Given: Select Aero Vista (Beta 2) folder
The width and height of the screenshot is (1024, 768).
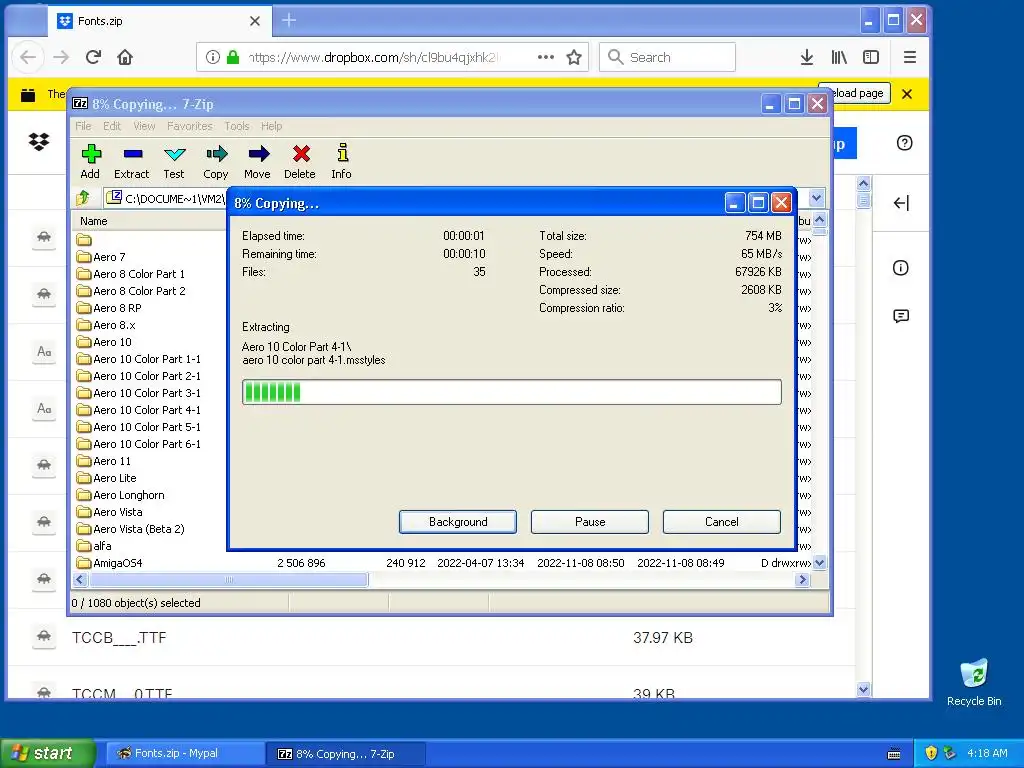Looking at the screenshot, I should pyautogui.click(x=131, y=528).
